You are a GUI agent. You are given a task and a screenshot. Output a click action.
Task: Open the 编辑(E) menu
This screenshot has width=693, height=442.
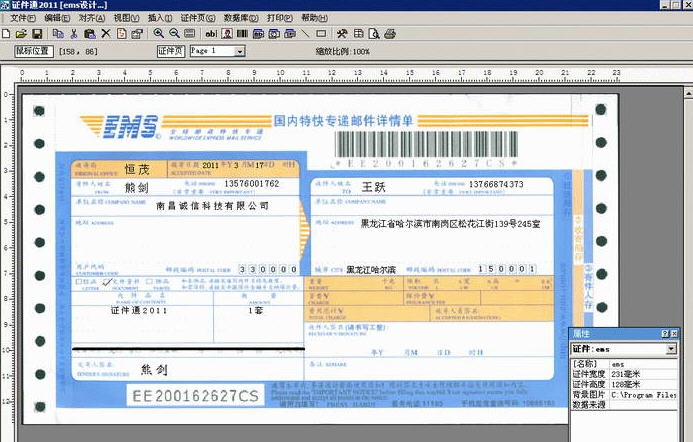(57, 18)
